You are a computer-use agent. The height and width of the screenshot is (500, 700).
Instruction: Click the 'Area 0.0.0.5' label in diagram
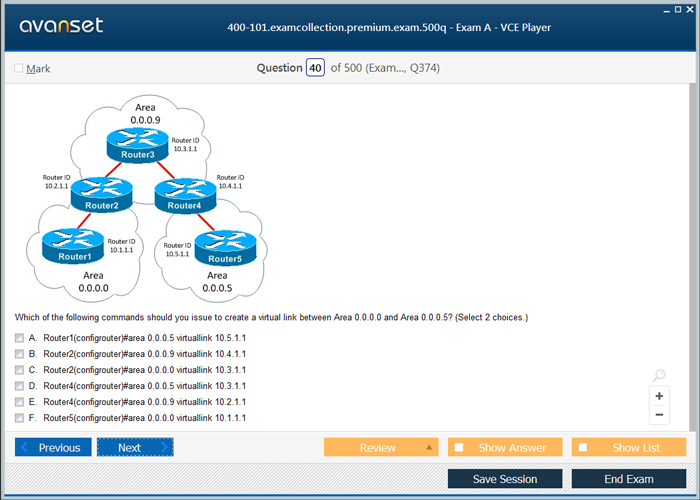(217, 282)
